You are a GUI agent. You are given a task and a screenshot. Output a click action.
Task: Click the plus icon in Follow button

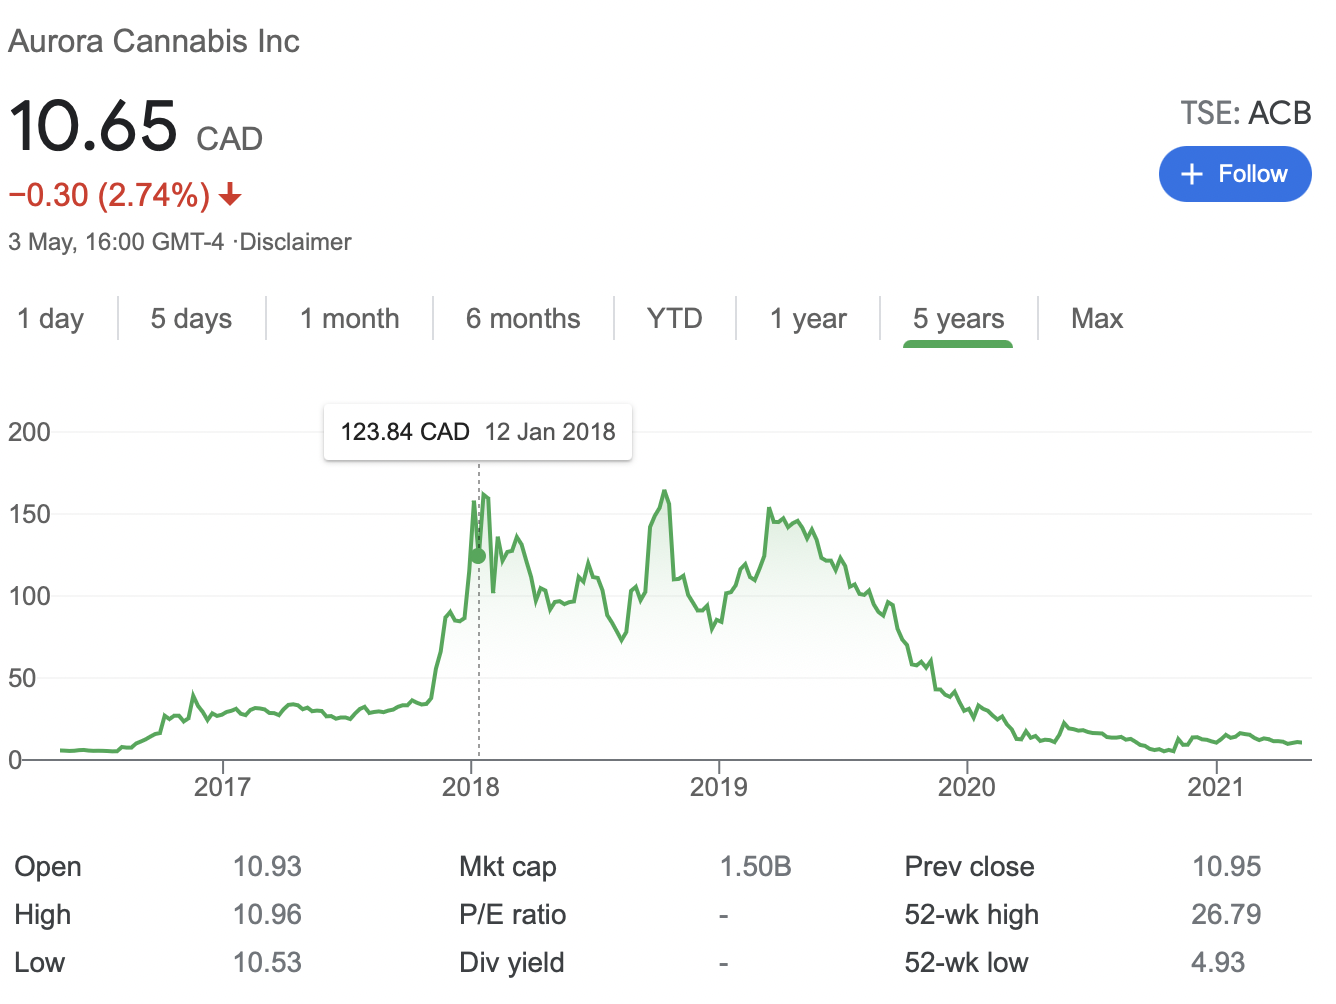[1191, 174]
